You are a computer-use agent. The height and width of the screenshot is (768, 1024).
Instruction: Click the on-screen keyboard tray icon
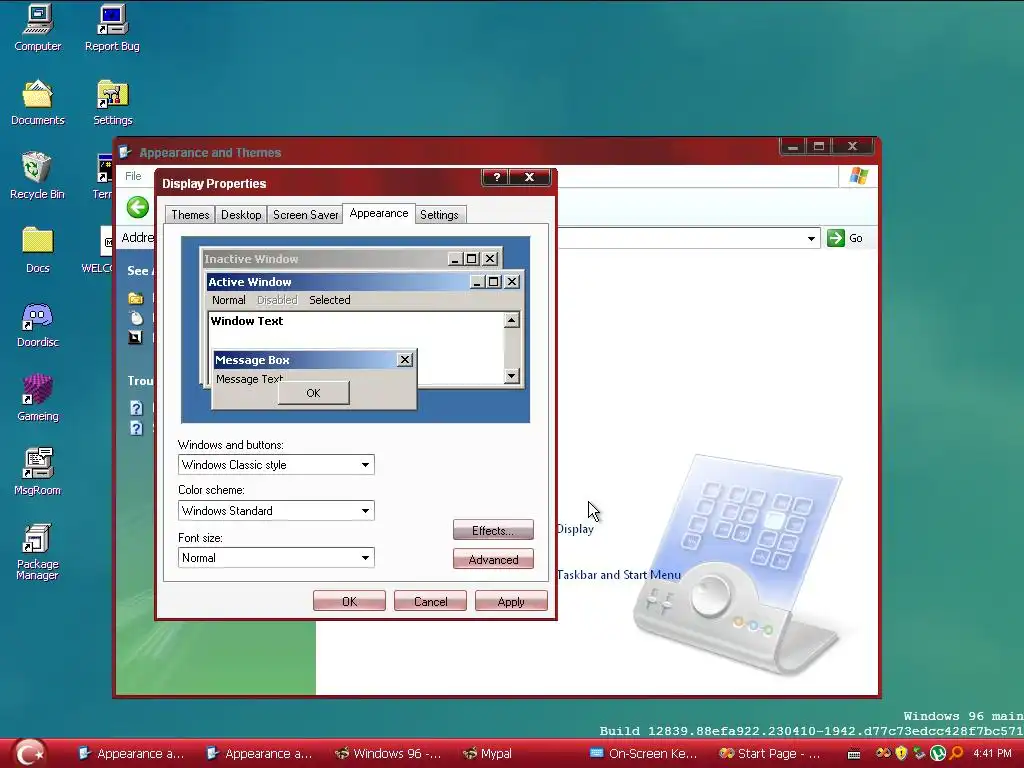tap(854, 754)
